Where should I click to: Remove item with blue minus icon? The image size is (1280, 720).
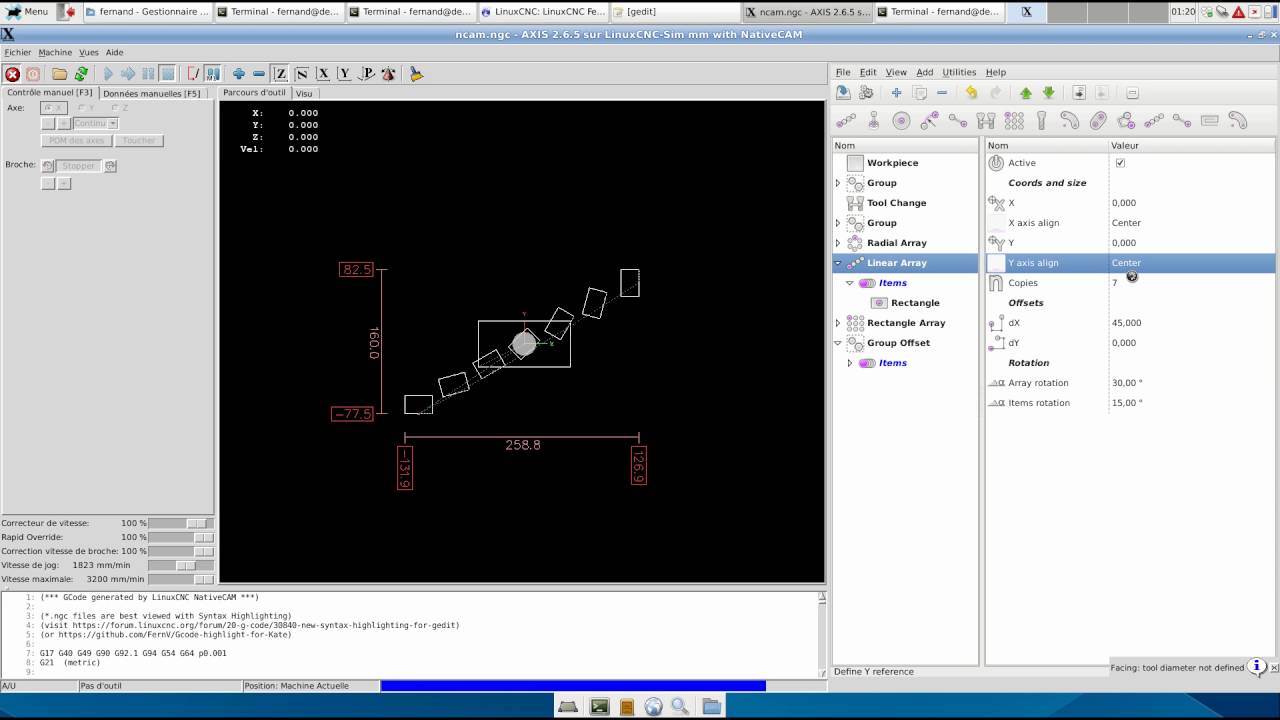(942, 93)
